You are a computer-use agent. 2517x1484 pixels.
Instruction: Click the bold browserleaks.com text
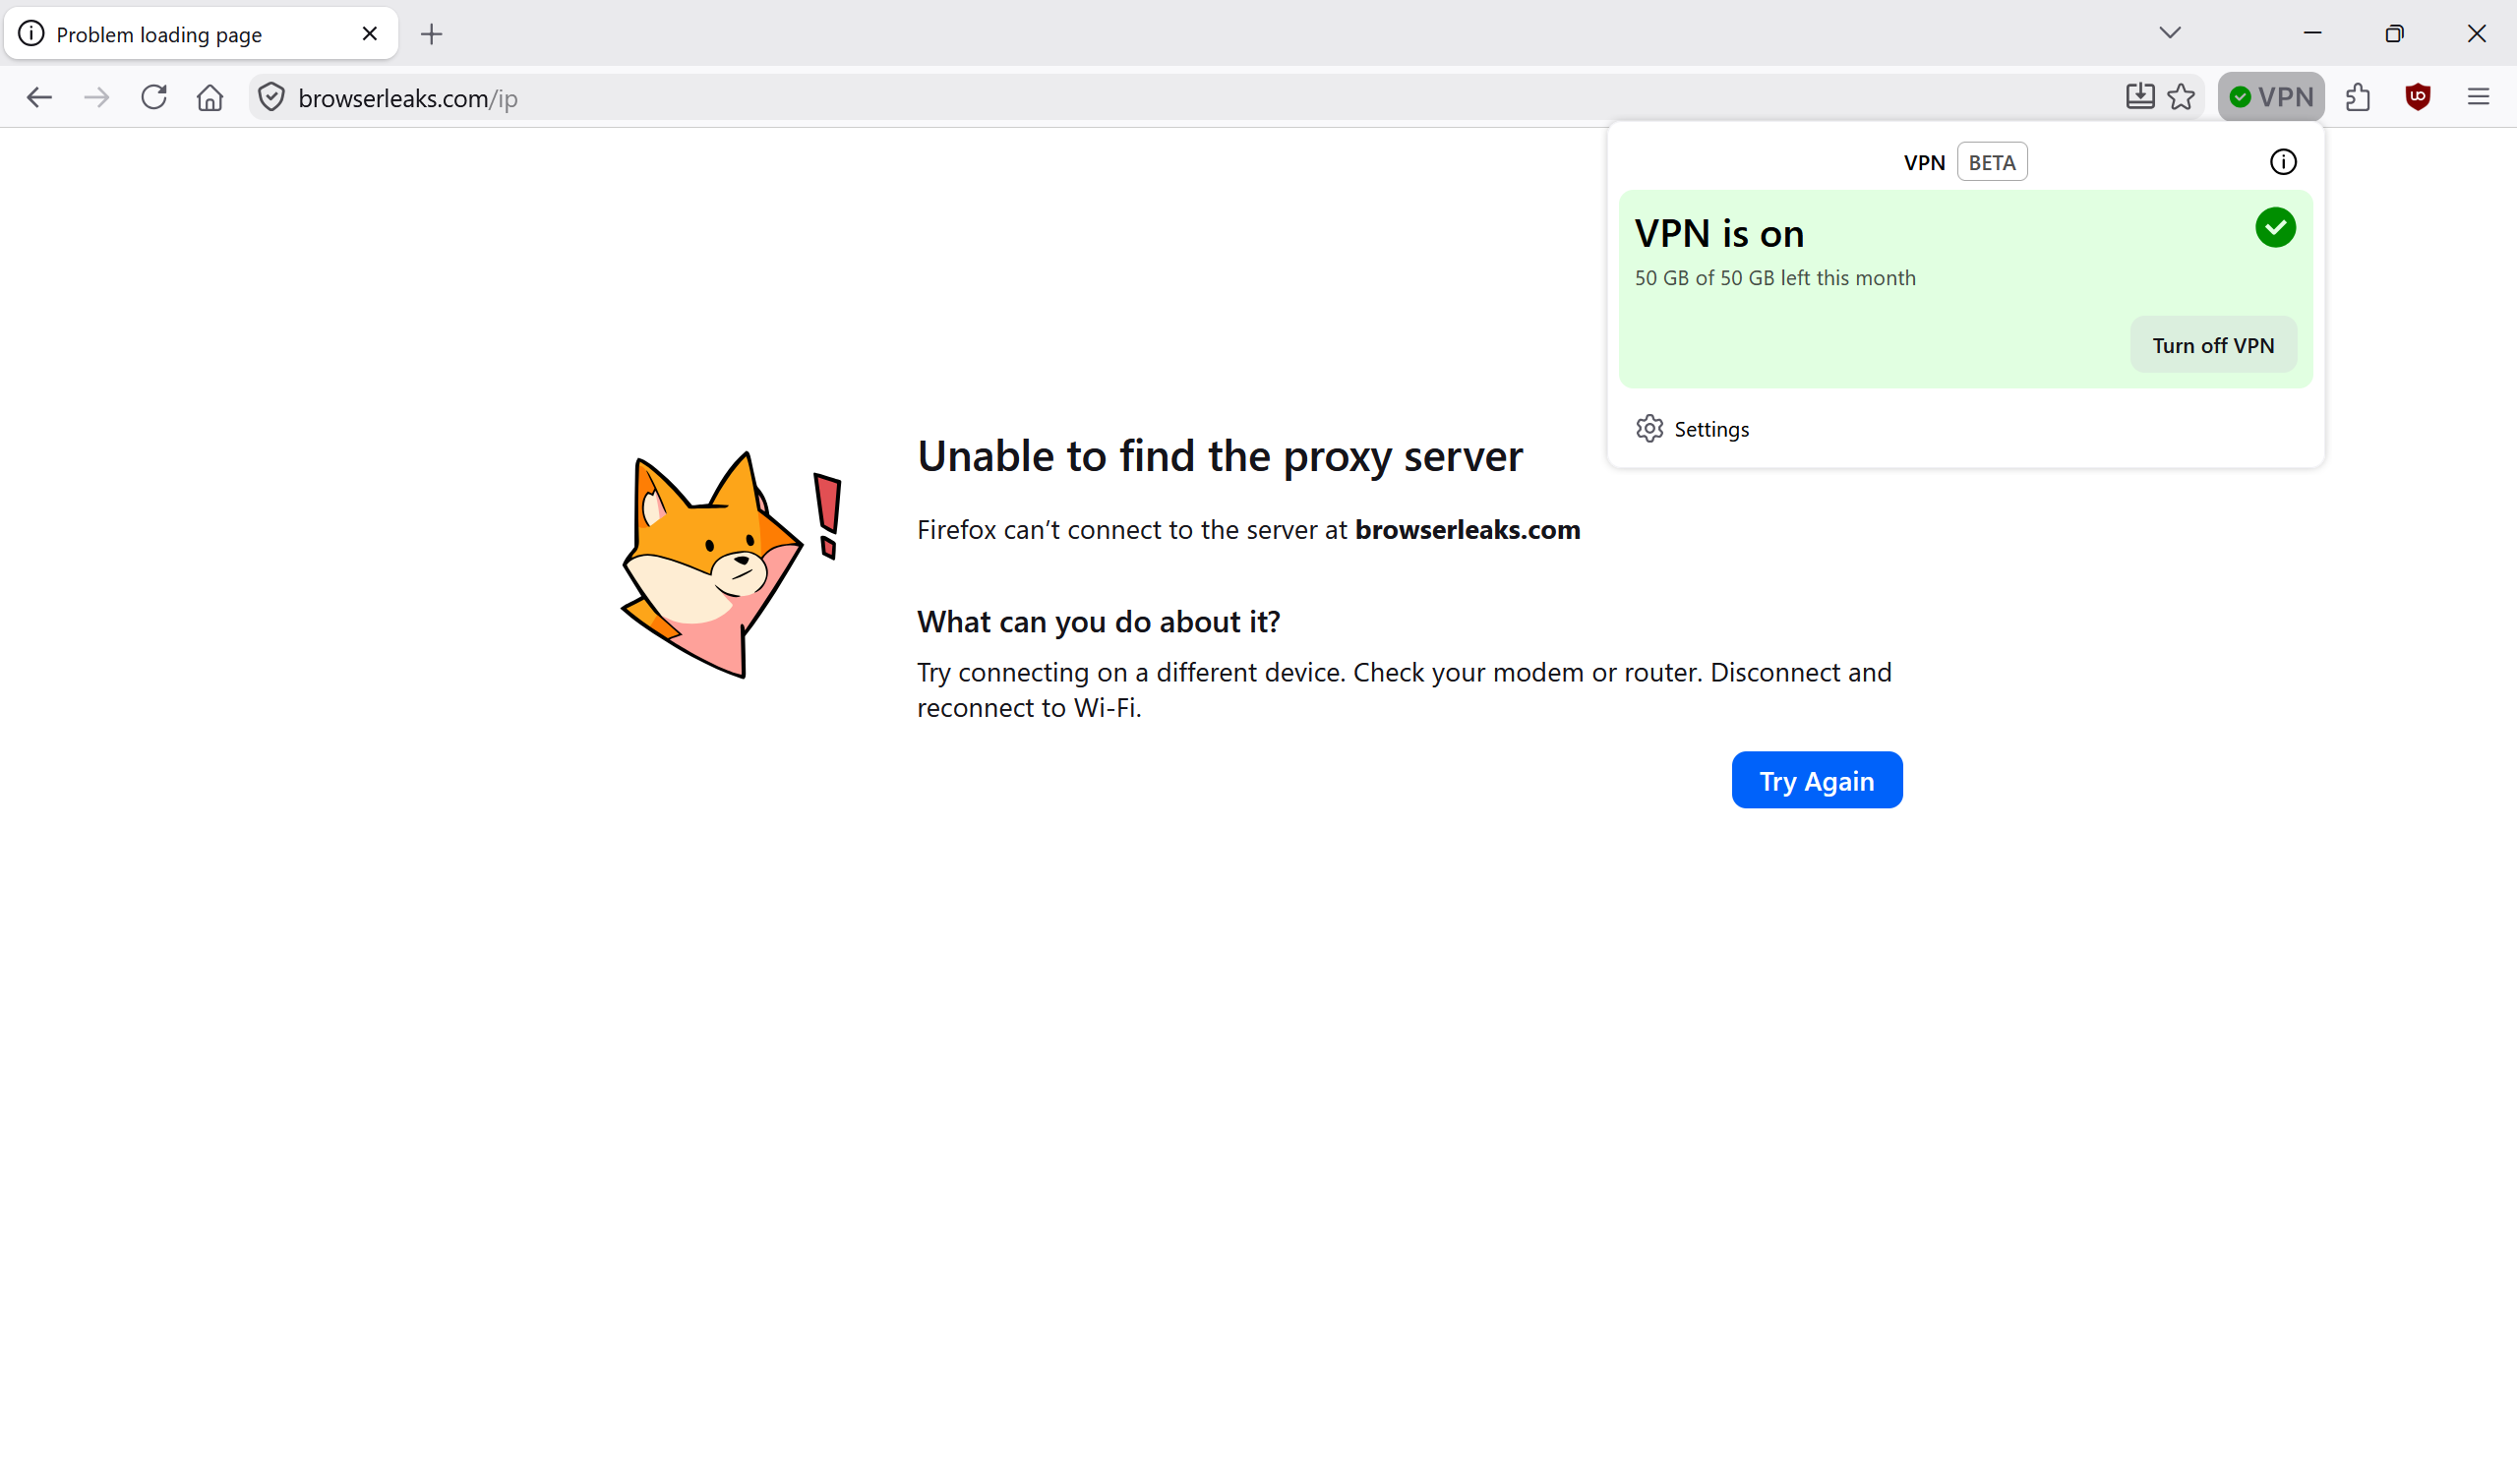[1467, 530]
